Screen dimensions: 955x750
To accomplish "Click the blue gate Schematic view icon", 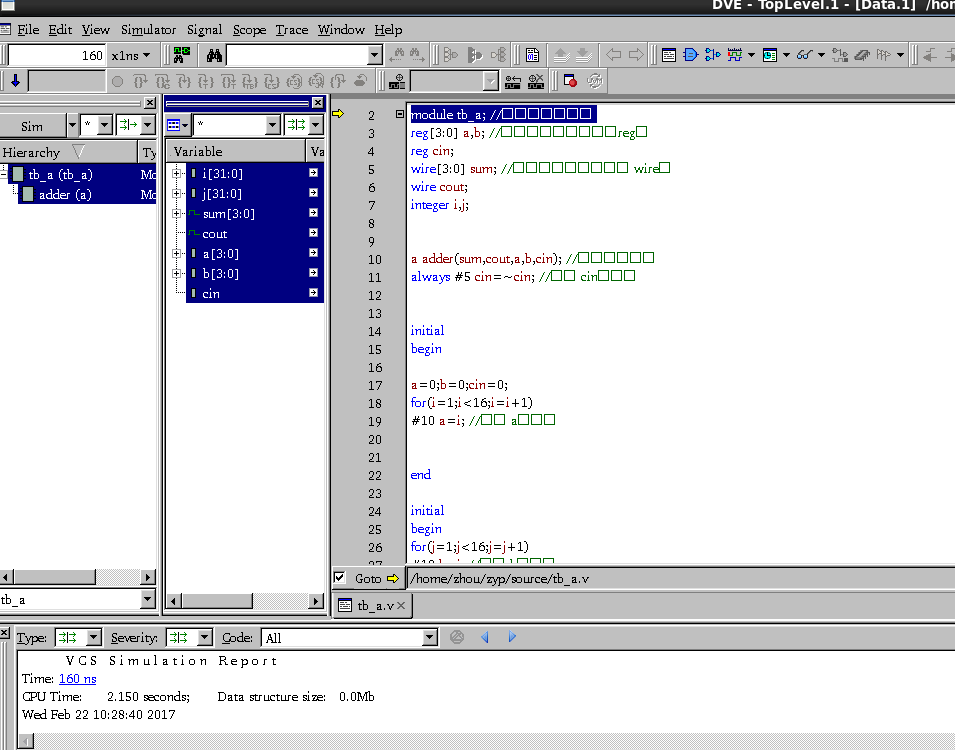I will click(x=691, y=55).
